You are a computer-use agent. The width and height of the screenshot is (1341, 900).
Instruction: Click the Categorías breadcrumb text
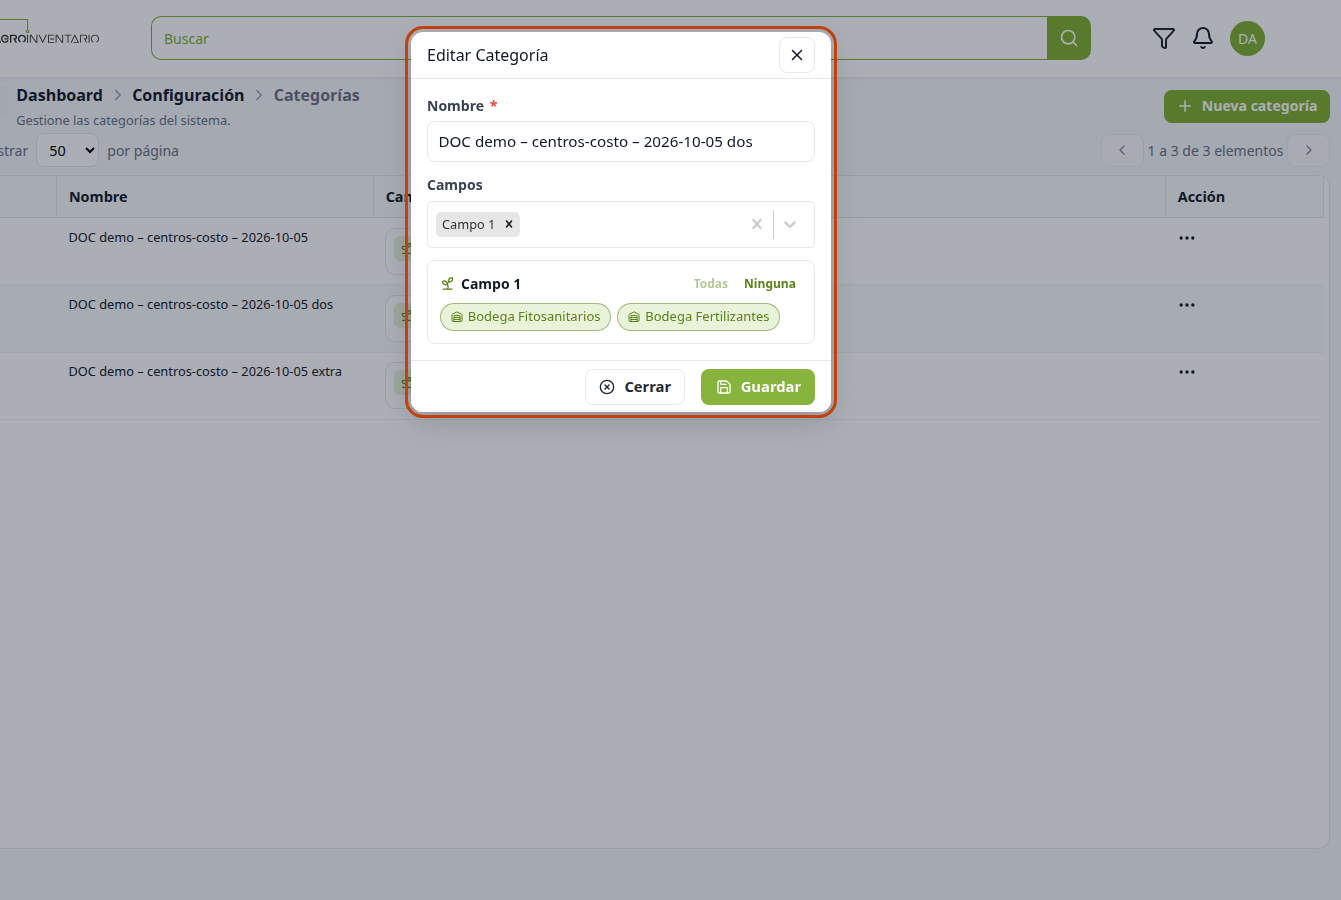click(x=316, y=95)
